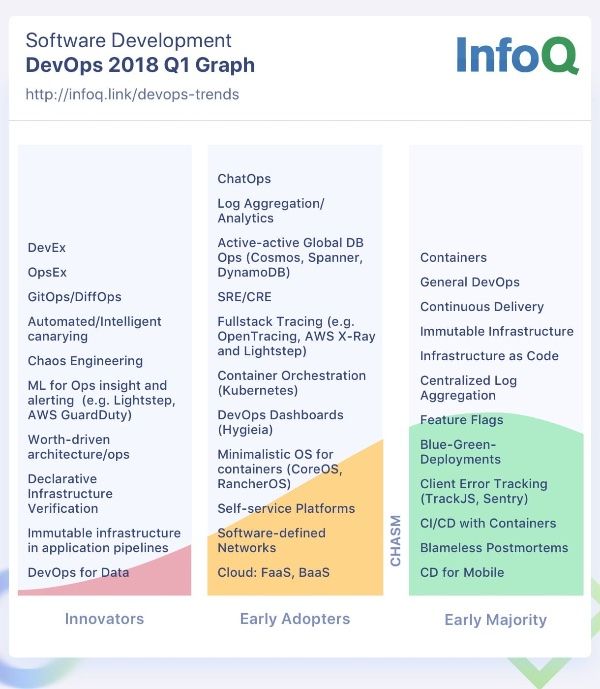This screenshot has width=600, height=689.
Task: Select Worth-driven architecture/ops entry
Action: point(79,447)
